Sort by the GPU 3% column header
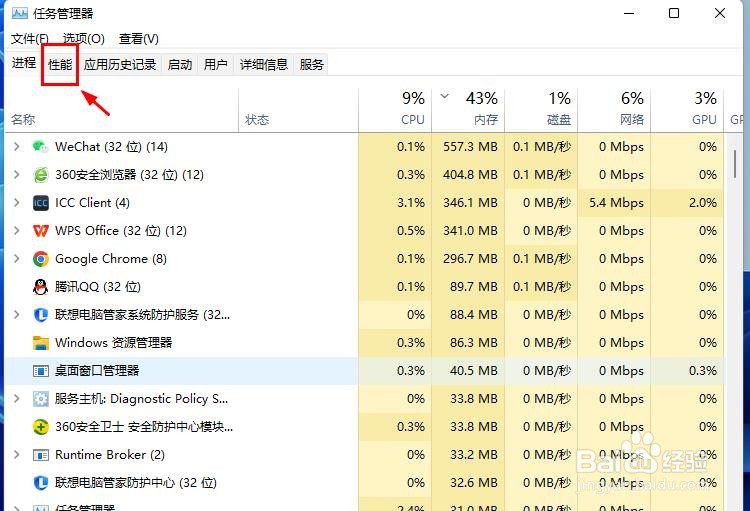The image size is (750, 511). point(687,110)
